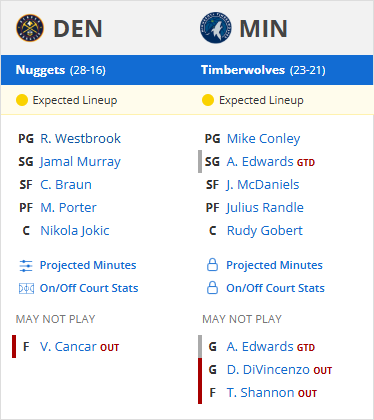This screenshot has width=374, height=420.
Task: Open R. Westbrook's player link
Action: coord(80,138)
